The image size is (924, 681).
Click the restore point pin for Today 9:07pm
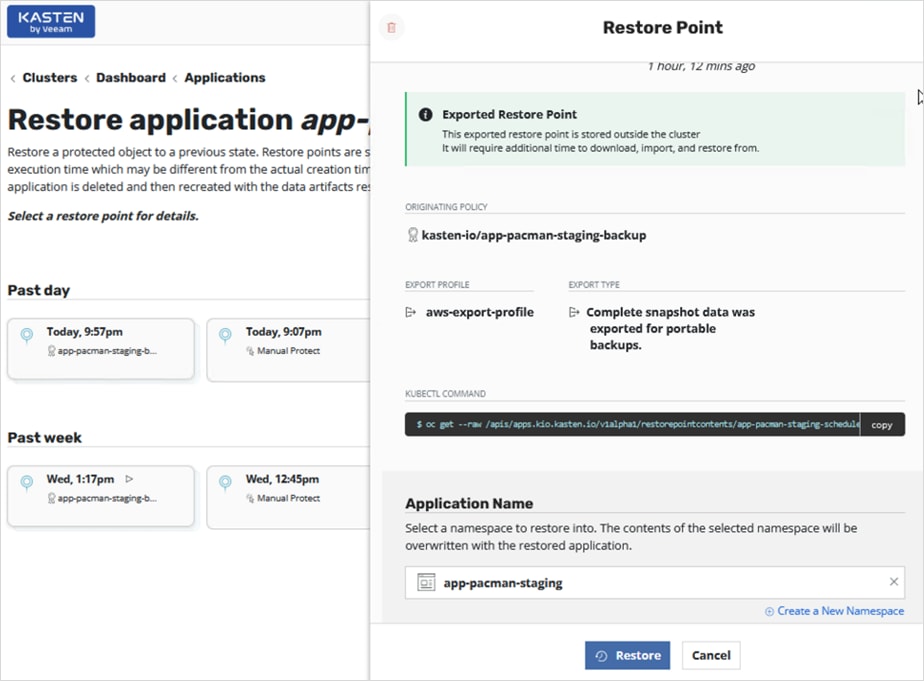225,336
